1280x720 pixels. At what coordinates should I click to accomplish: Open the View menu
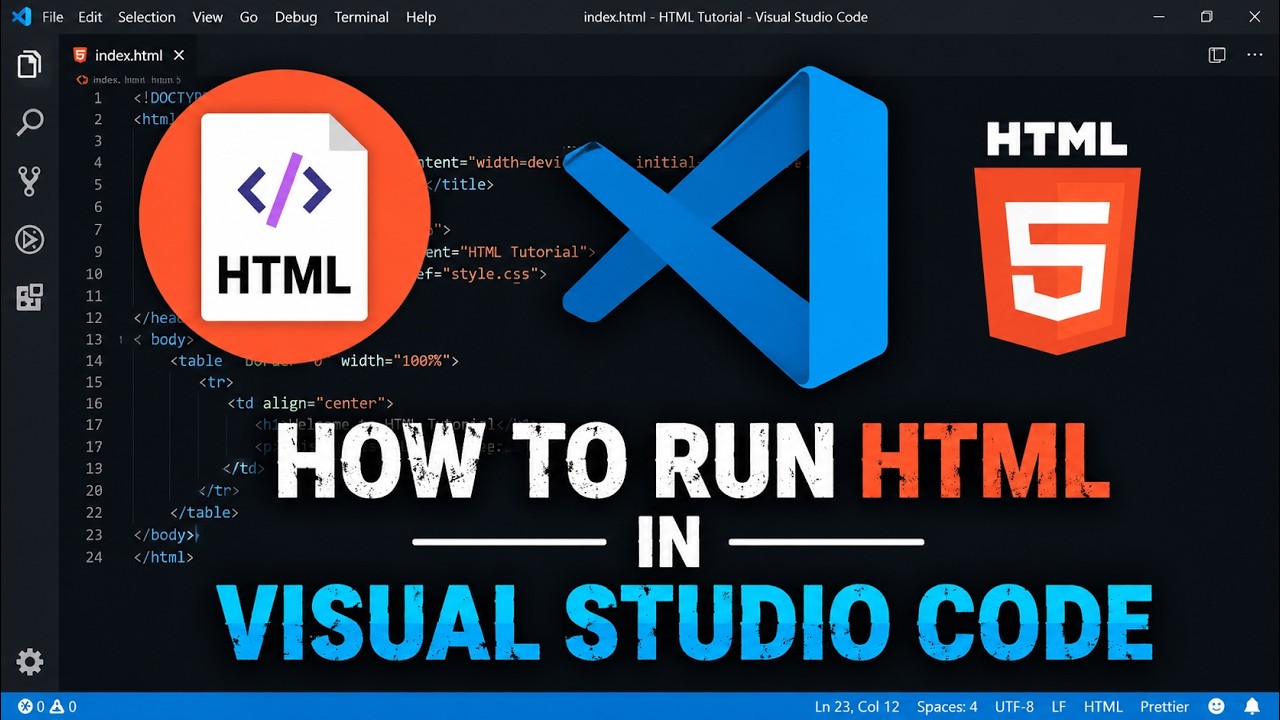207,17
